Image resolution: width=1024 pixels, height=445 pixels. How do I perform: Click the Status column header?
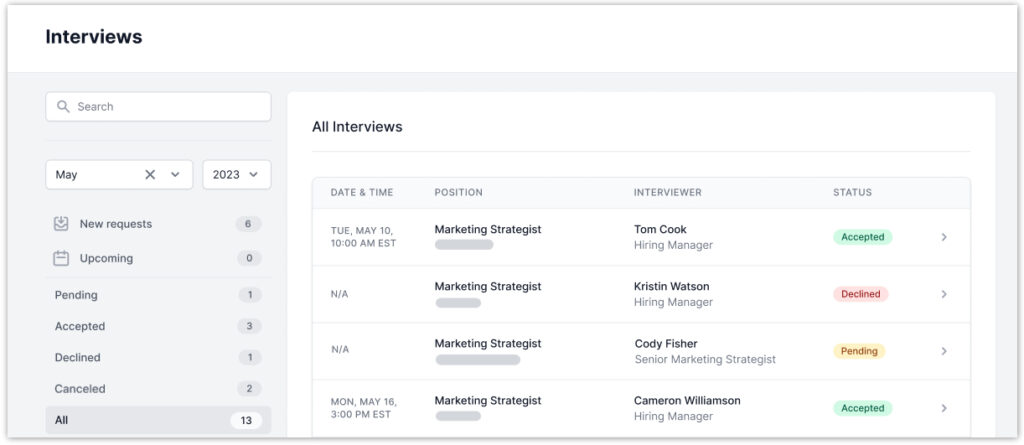852,193
